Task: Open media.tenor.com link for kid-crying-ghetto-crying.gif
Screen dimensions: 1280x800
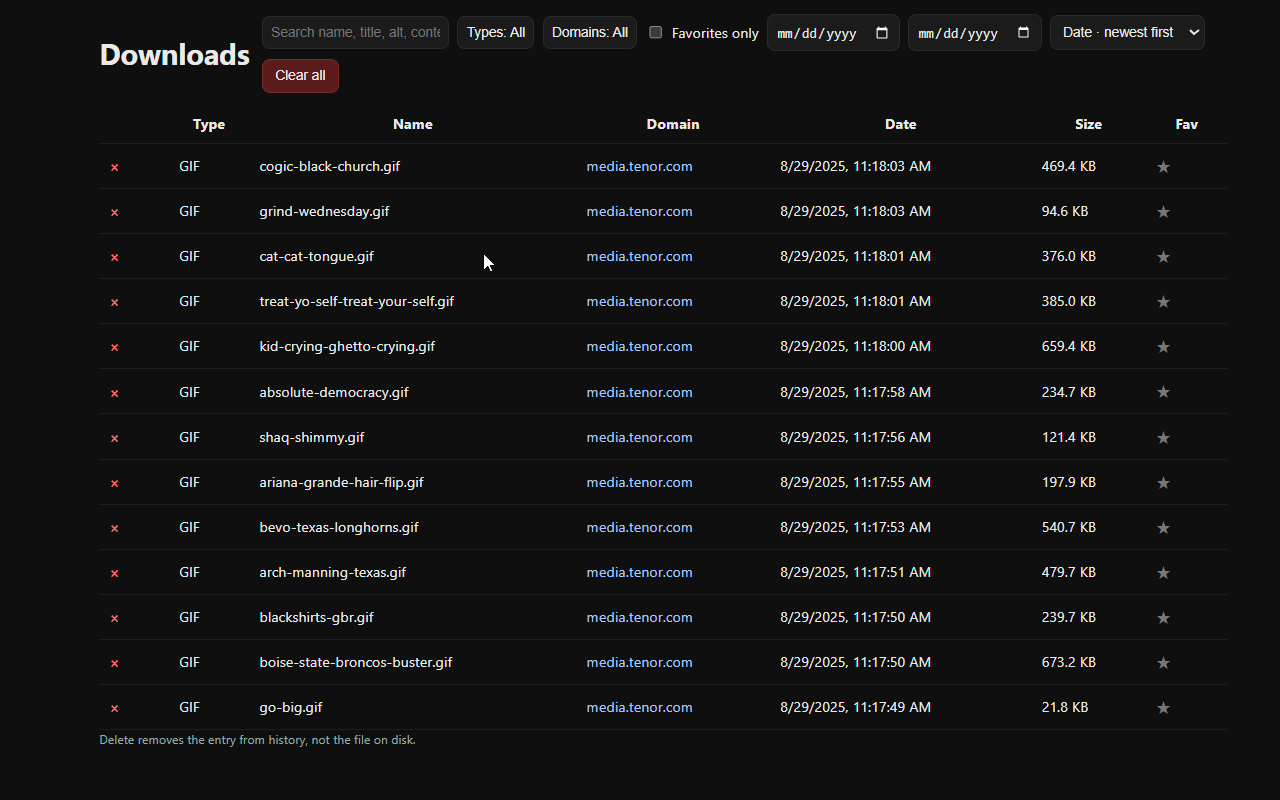Action: point(639,346)
